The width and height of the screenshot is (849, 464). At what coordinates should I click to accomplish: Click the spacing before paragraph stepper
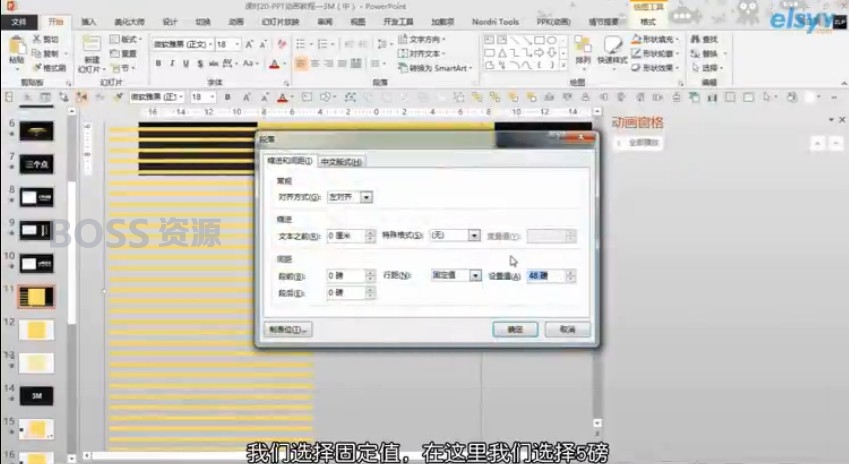tap(370, 276)
